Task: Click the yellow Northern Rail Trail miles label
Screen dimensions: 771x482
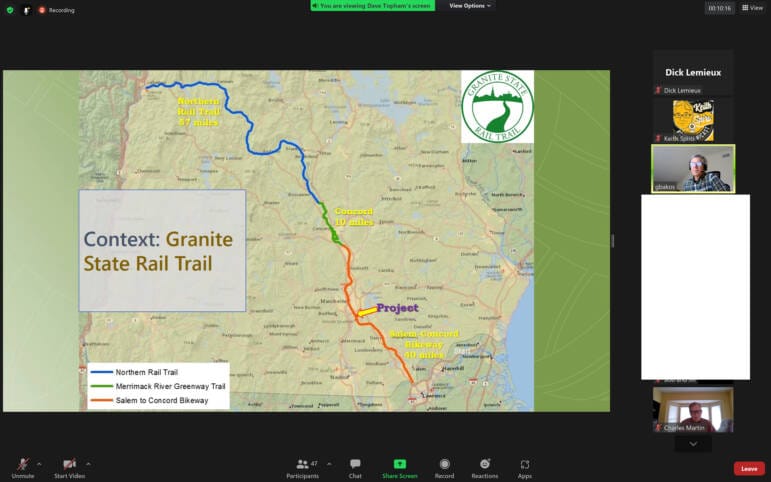Action: pyautogui.click(x=198, y=112)
